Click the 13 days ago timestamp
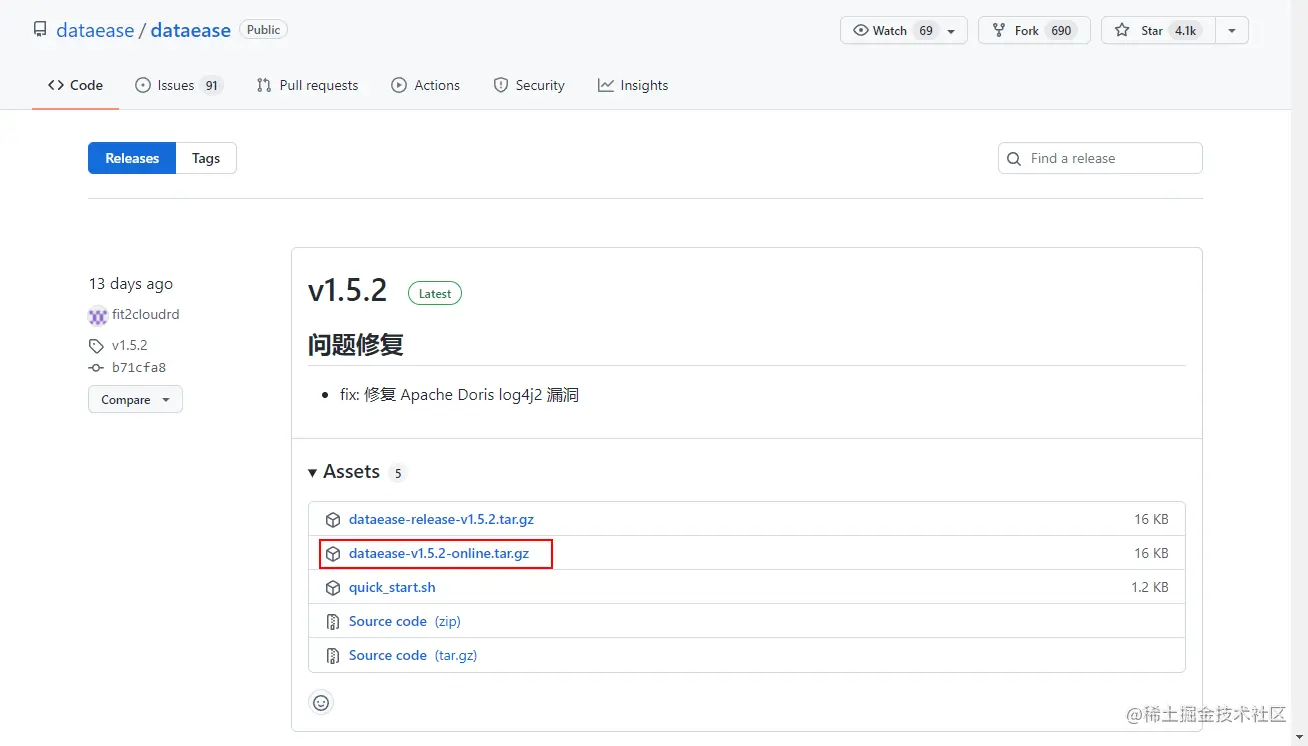1308x746 pixels. pos(131,284)
